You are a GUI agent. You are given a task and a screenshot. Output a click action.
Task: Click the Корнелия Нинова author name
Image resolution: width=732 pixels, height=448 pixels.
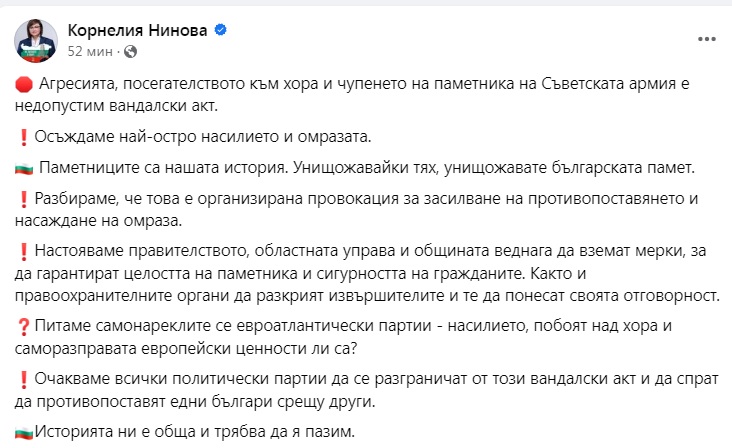[137, 30]
